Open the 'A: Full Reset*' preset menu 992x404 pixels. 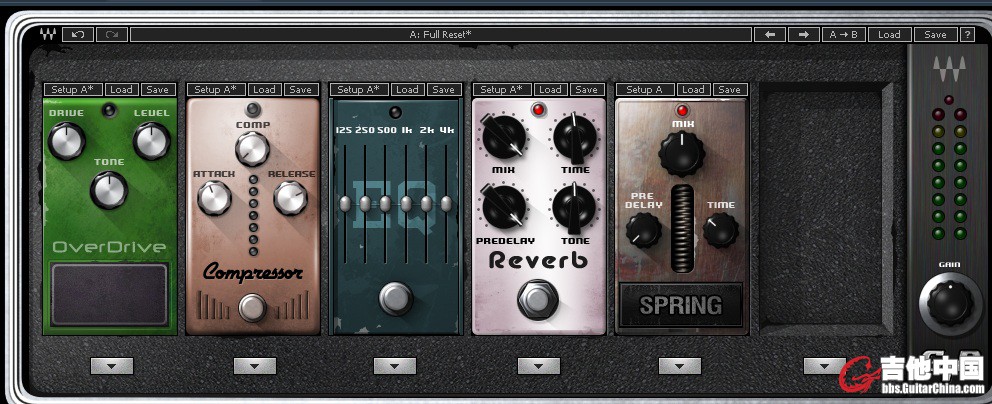pos(440,34)
